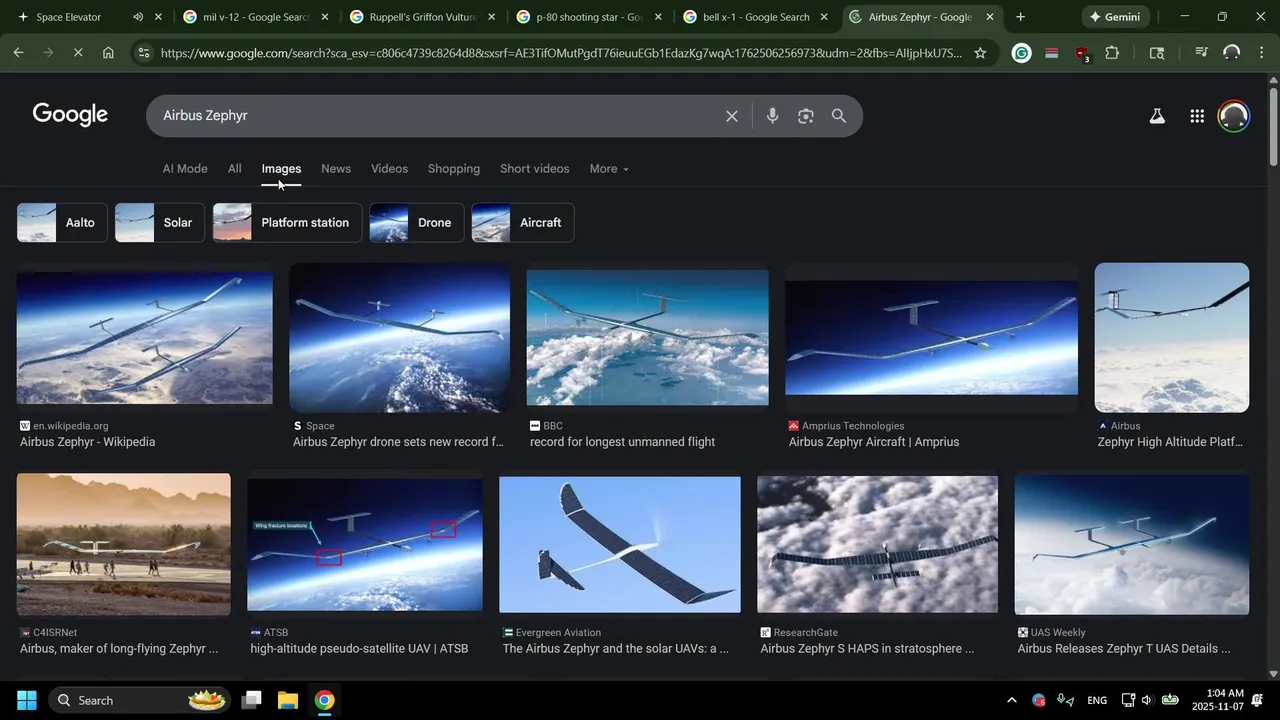The width and height of the screenshot is (1280, 720).
Task: Go back with the browser back arrow
Action: [18, 53]
